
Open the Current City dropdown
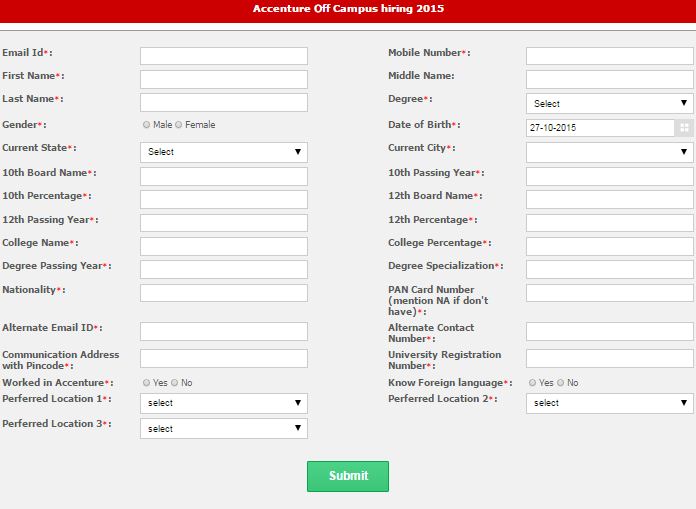point(609,152)
